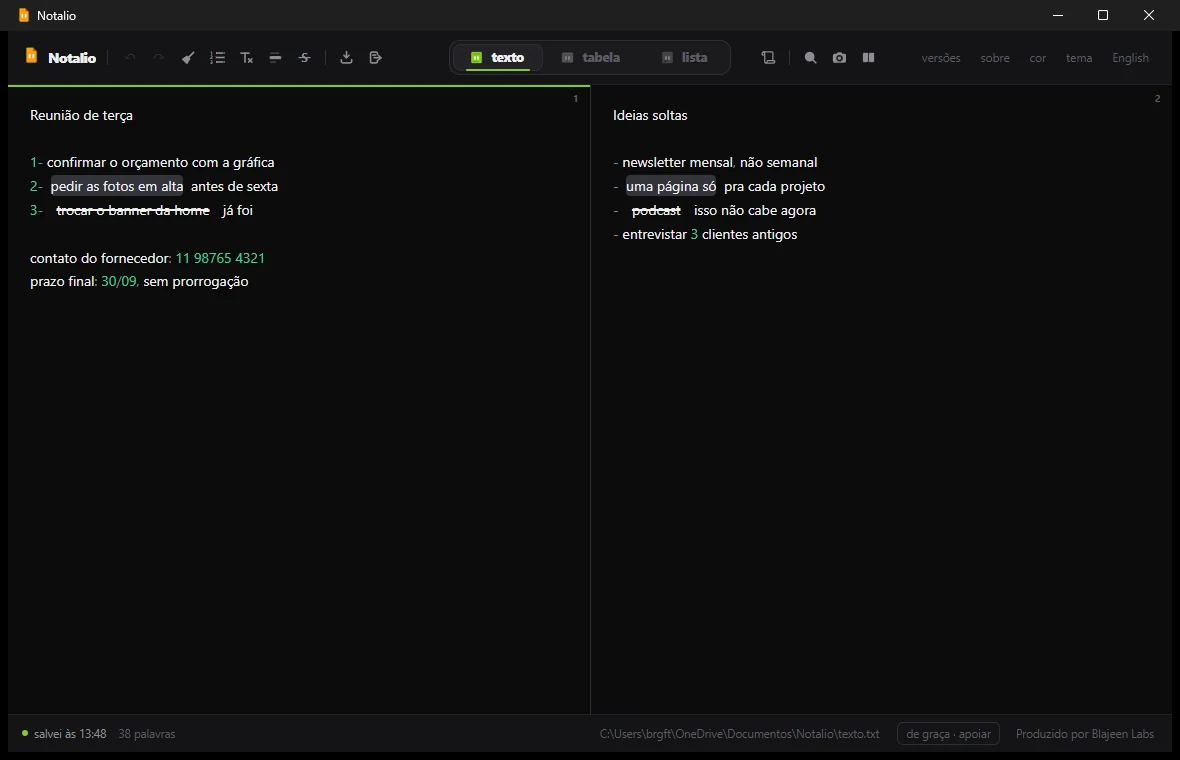Viewport: 1180px width, 760px height.
Task: Click the file path texto.txt in status bar
Action: 739,734
